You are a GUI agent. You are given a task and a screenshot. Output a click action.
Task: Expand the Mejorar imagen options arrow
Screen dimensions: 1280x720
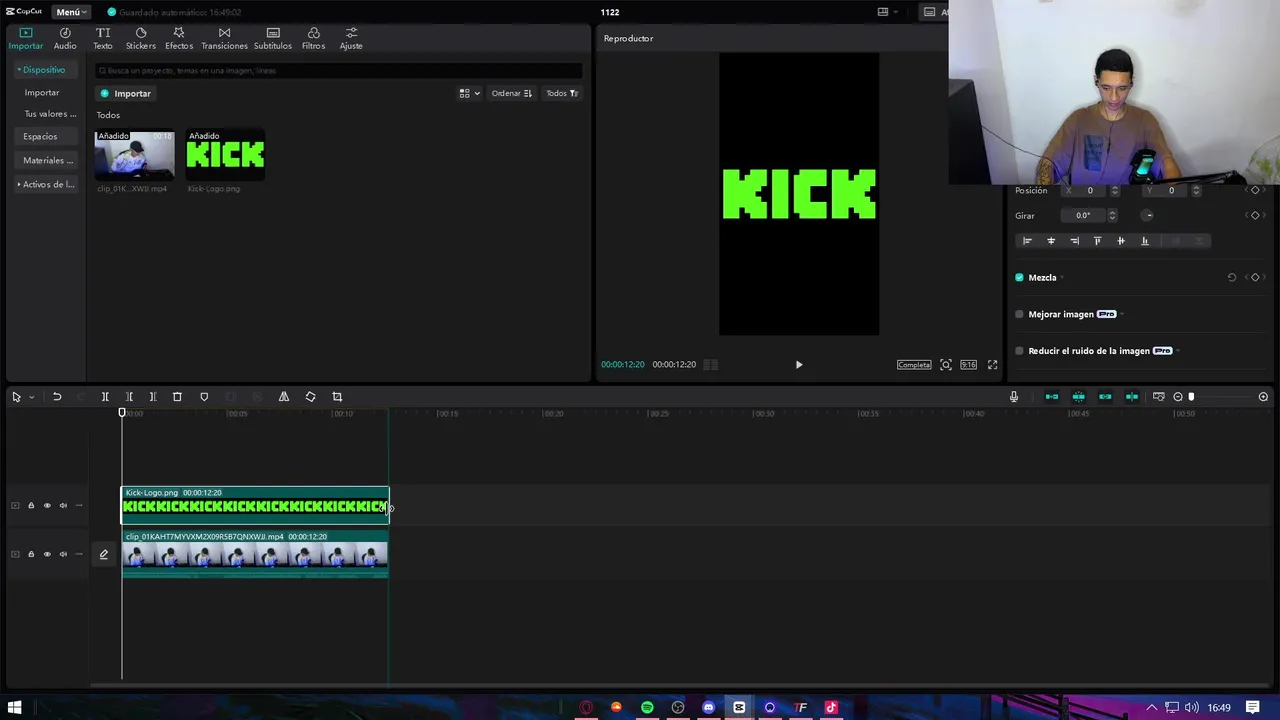point(1122,314)
